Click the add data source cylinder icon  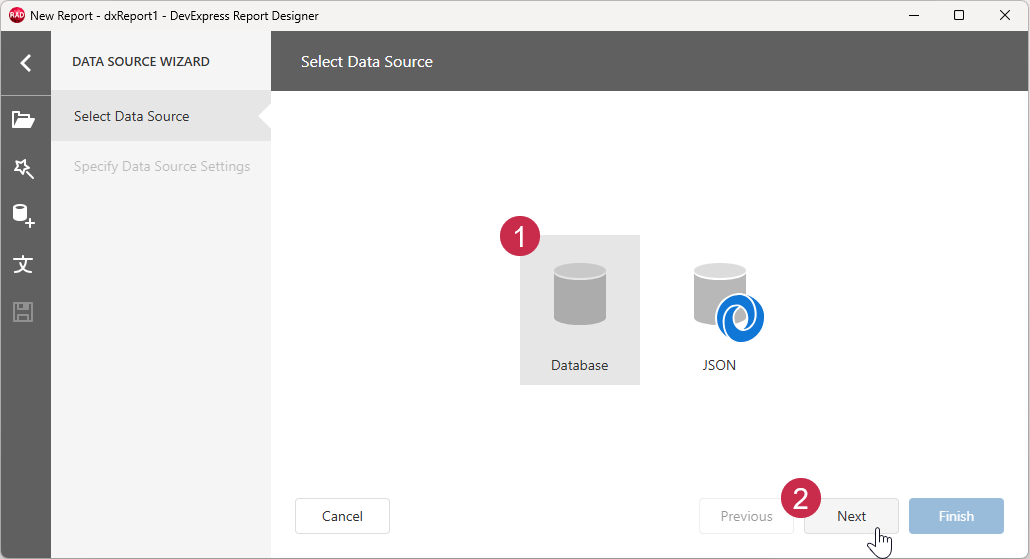(x=24, y=216)
